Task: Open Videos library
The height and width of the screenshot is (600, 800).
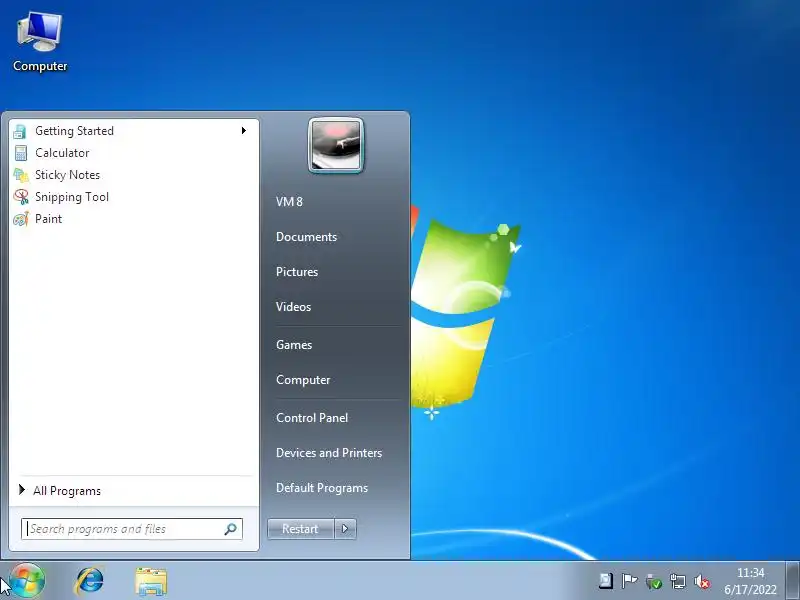Action: [x=293, y=307]
